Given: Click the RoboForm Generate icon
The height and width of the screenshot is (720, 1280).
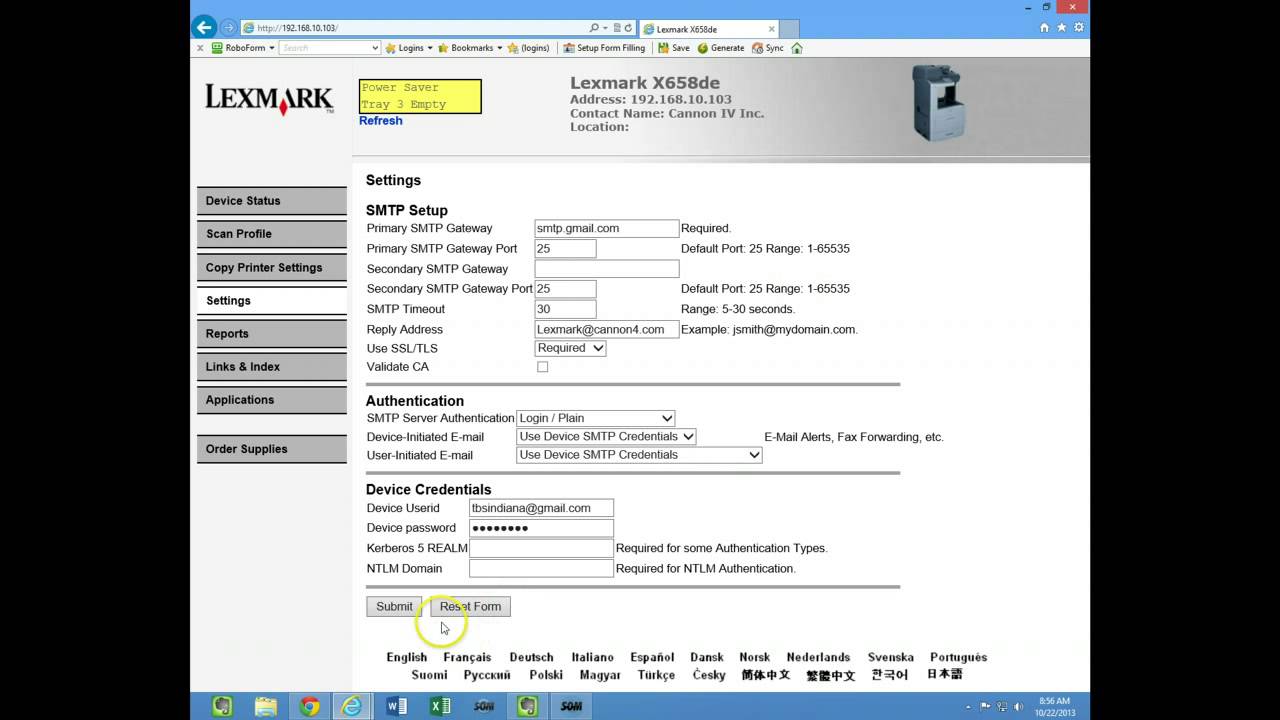Looking at the screenshot, I should pos(721,48).
